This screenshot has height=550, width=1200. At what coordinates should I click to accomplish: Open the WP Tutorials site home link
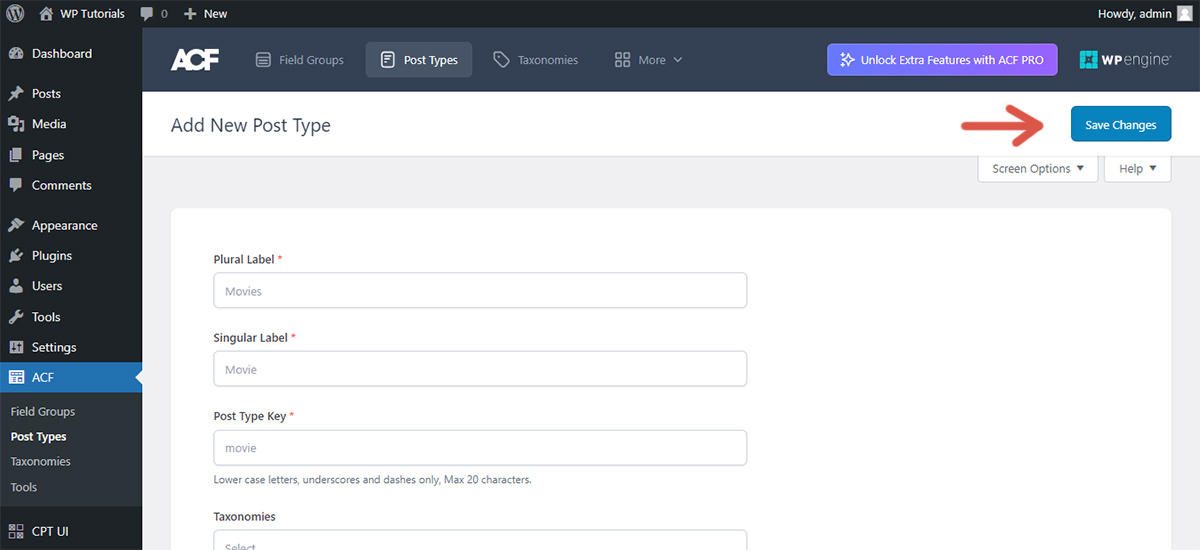tap(81, 14)
